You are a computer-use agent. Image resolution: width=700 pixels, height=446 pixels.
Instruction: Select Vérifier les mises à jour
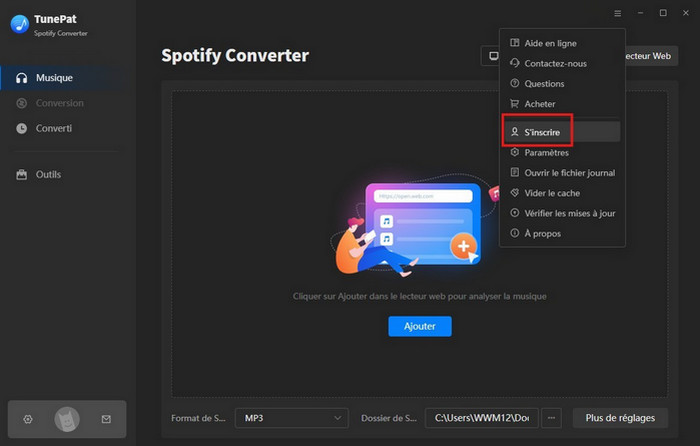pos(562,213)
